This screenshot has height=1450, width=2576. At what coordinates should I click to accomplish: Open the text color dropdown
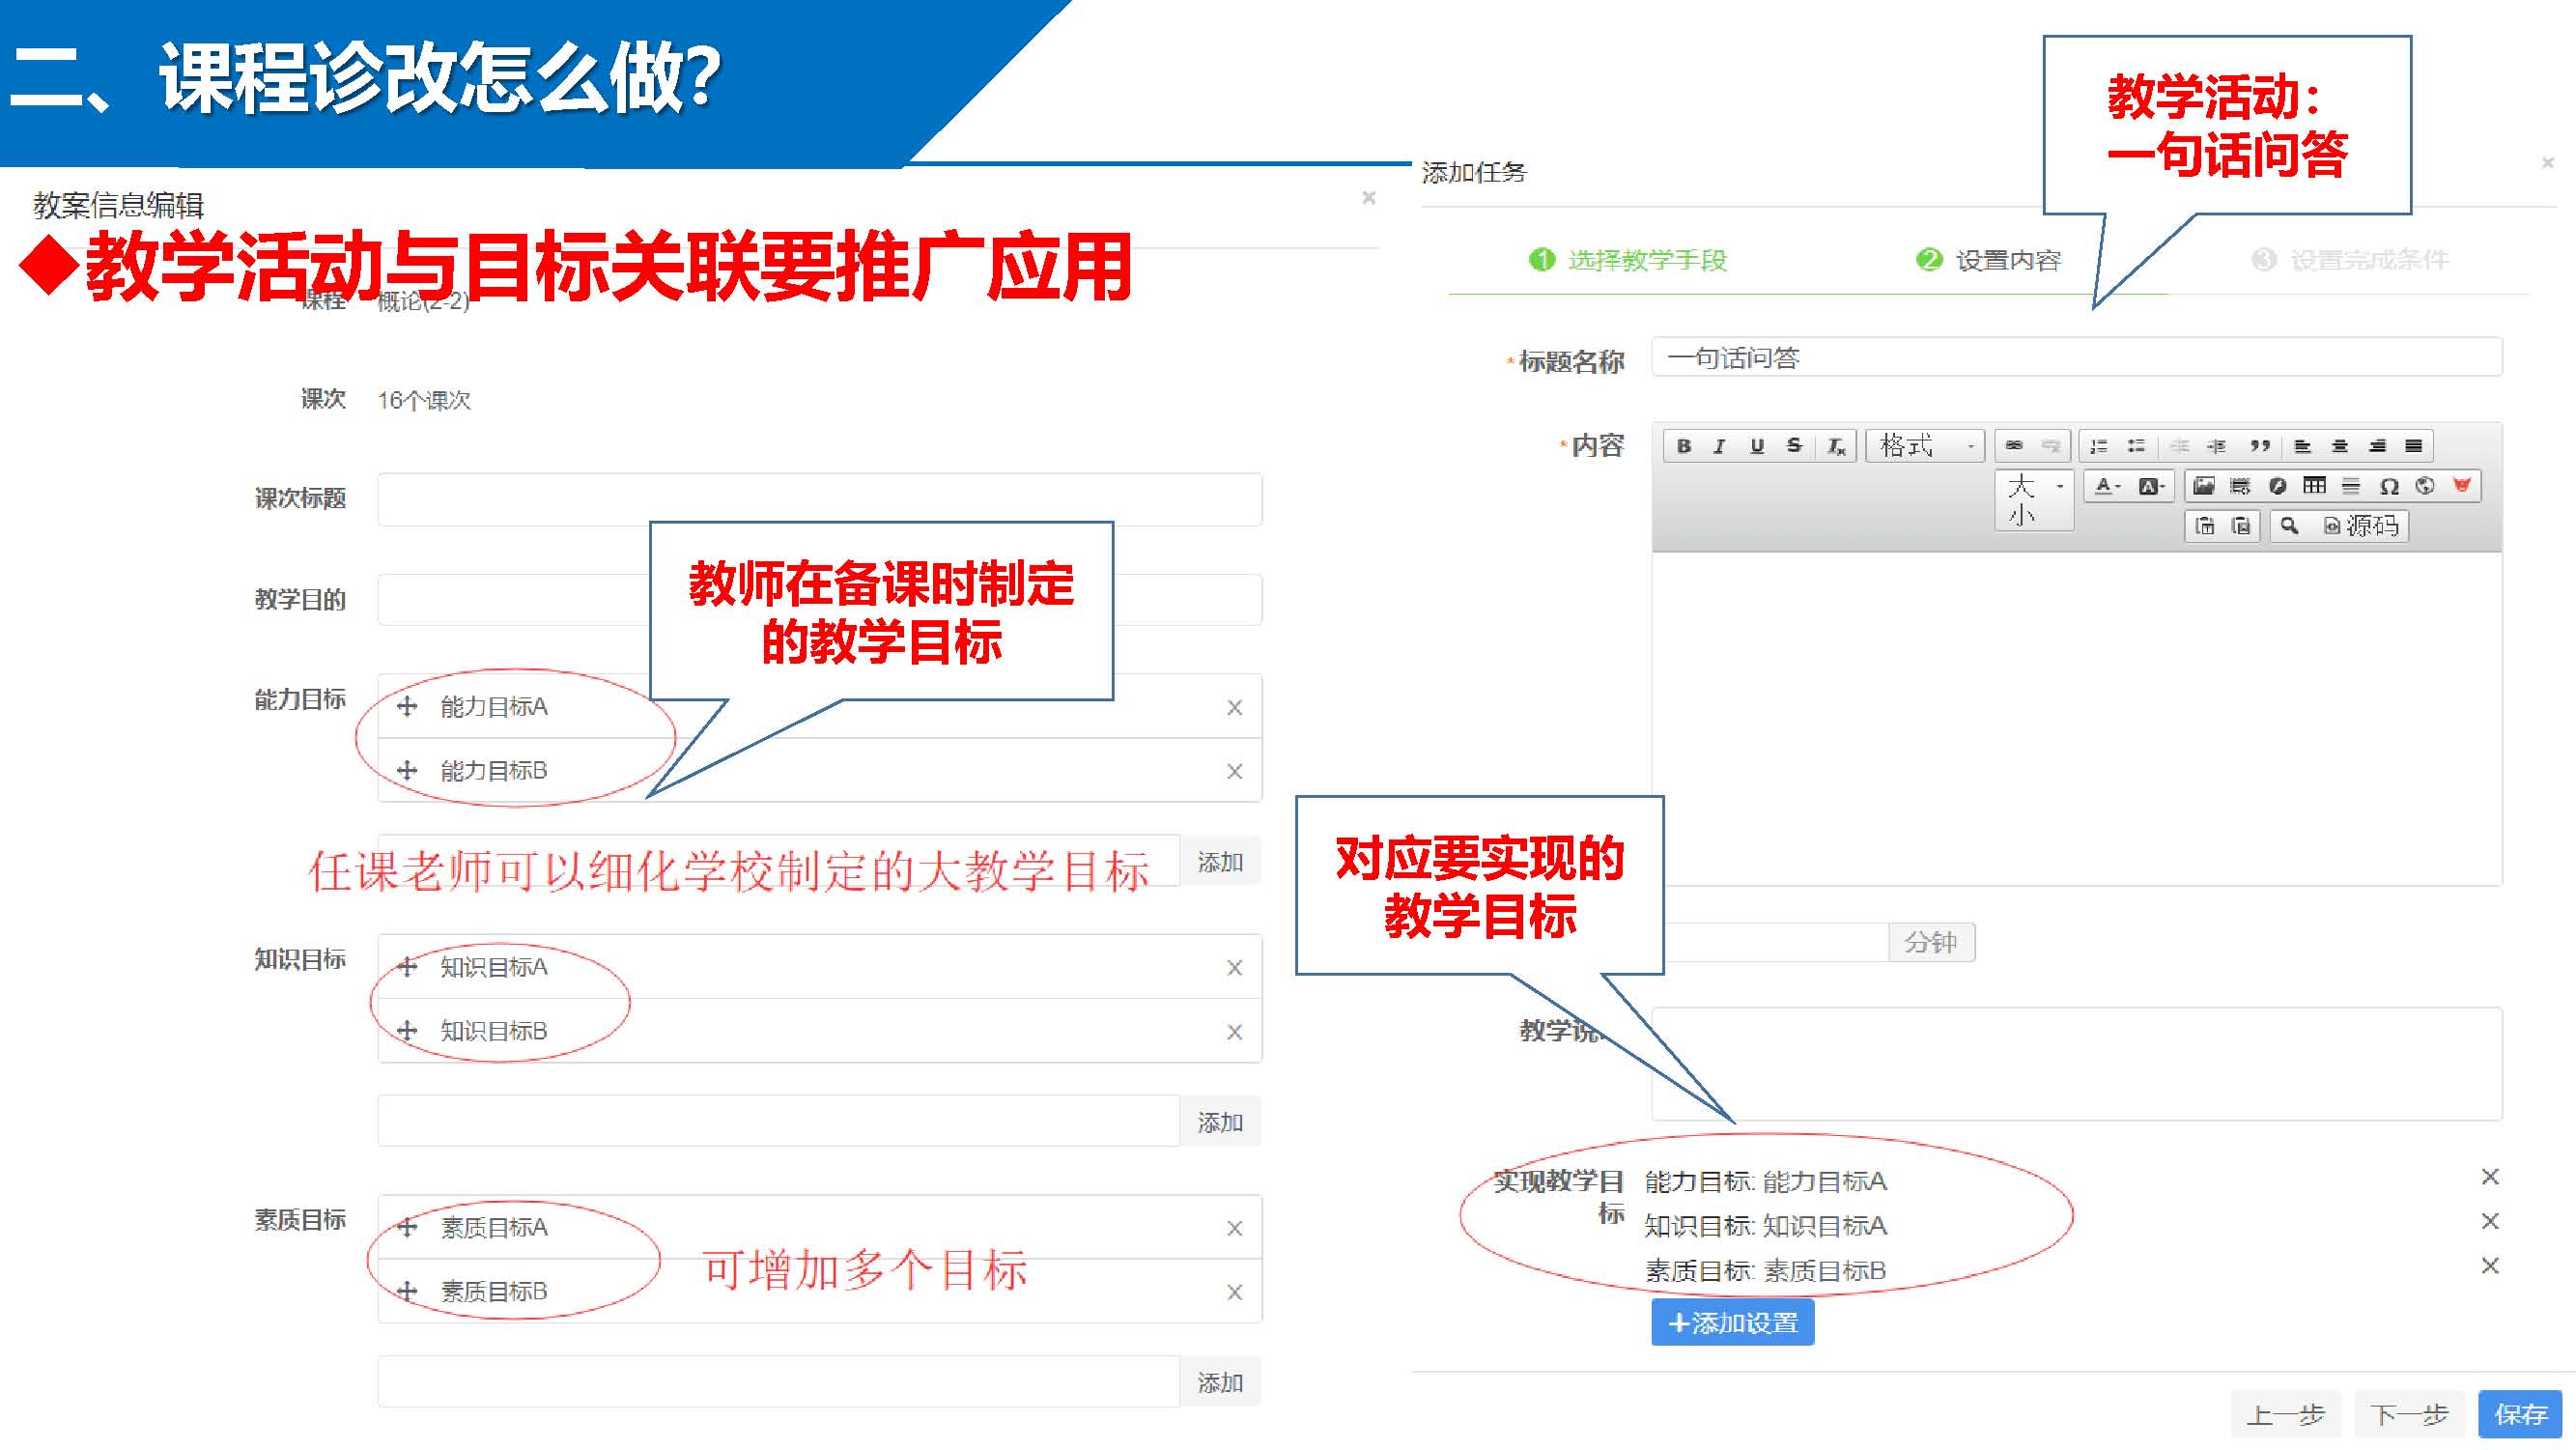(x=2107, y=487)
